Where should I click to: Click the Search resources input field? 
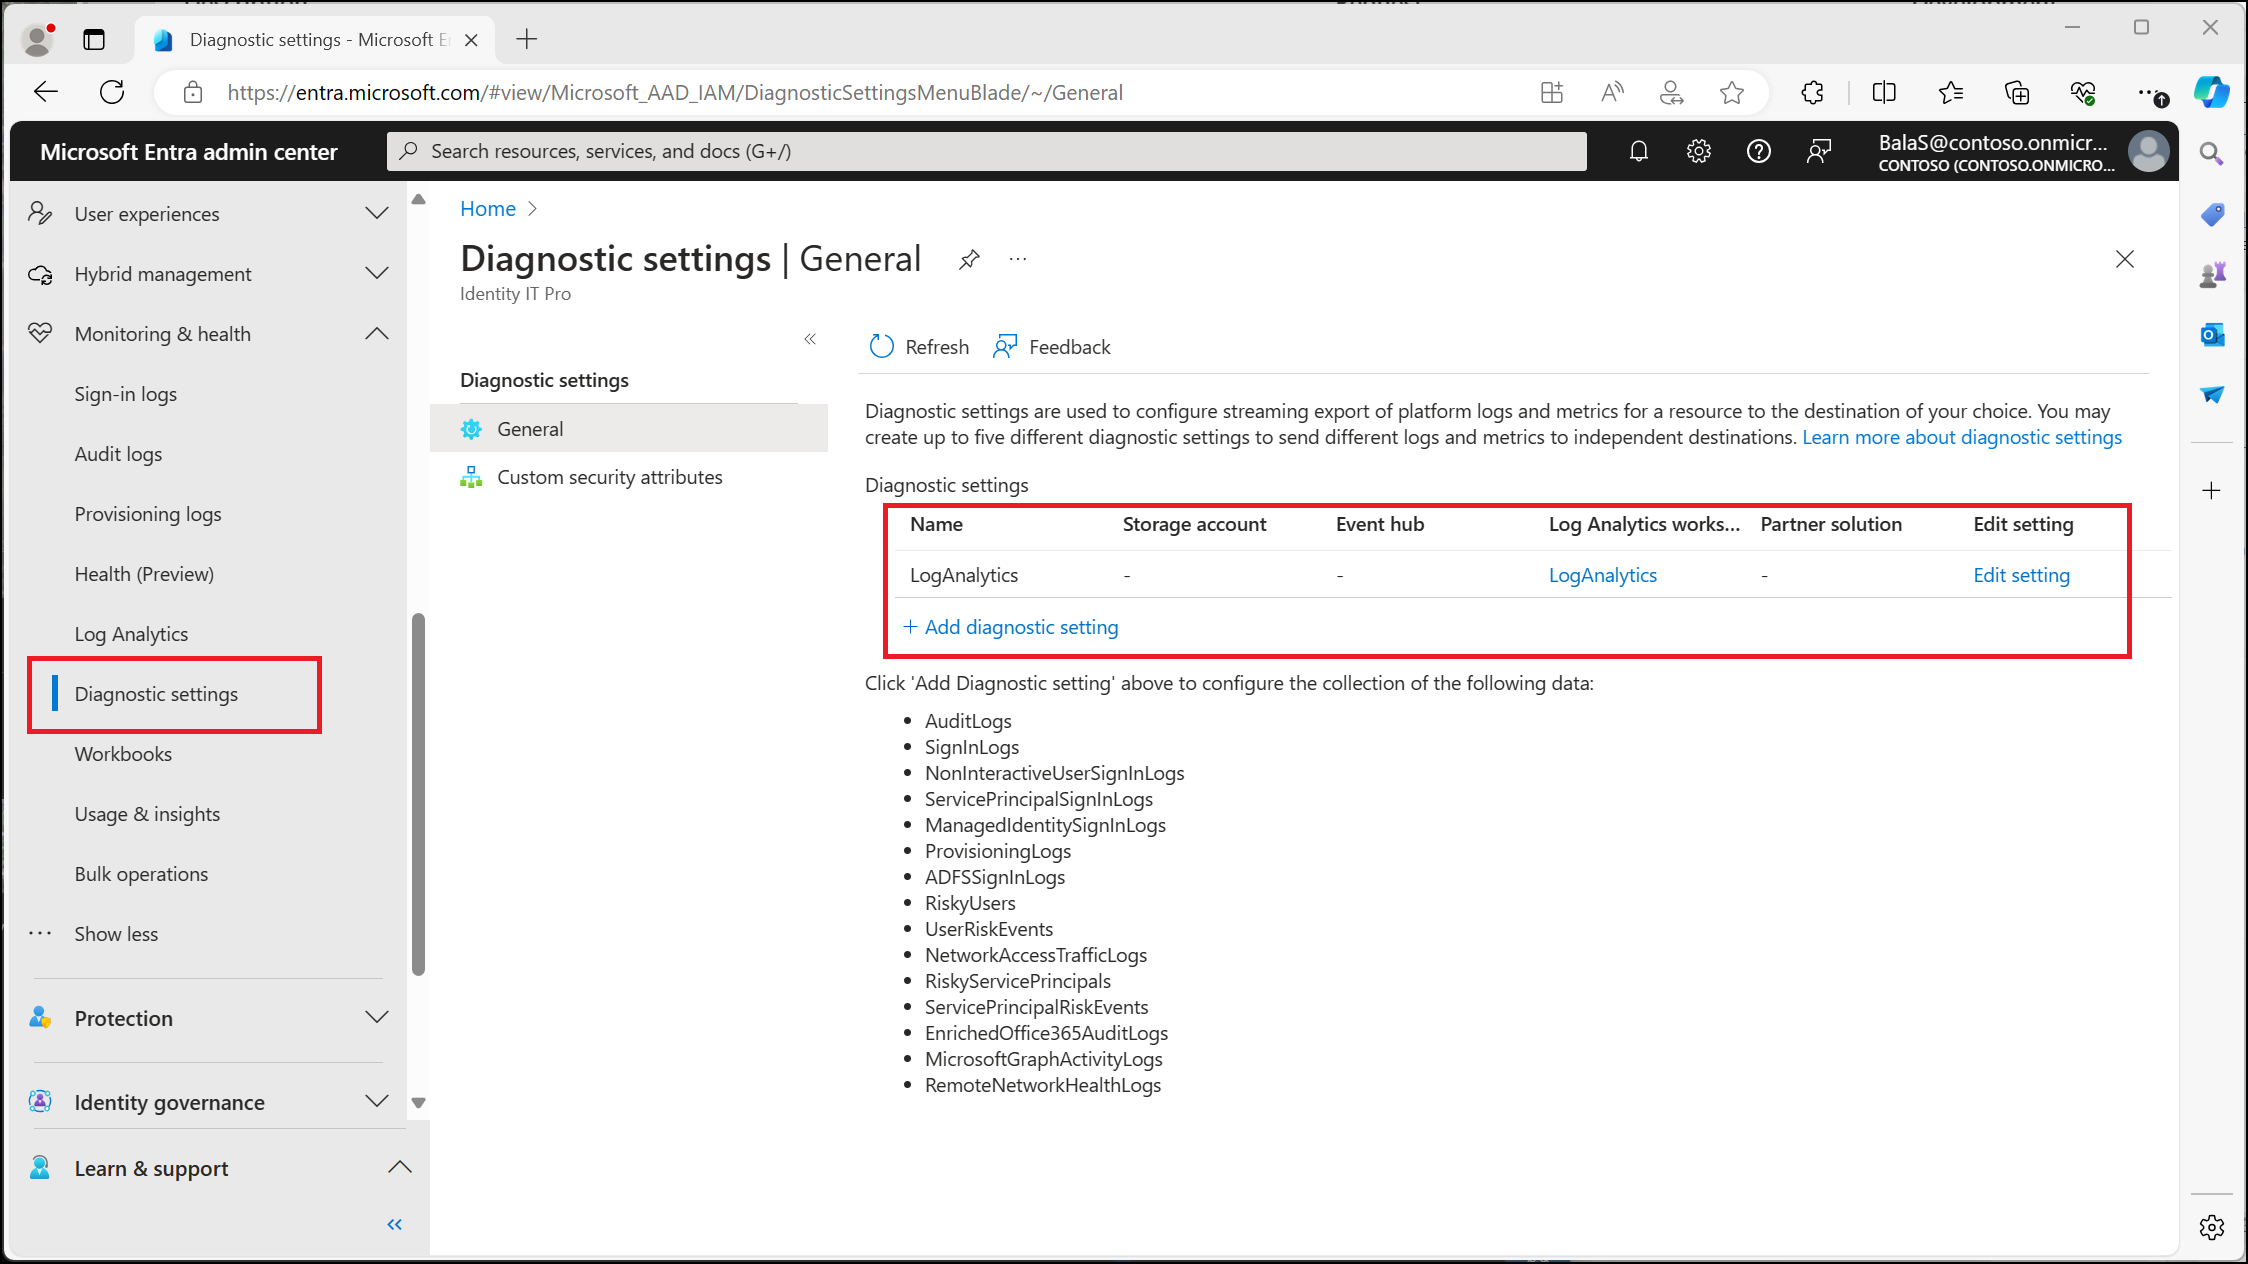[987, 151]
